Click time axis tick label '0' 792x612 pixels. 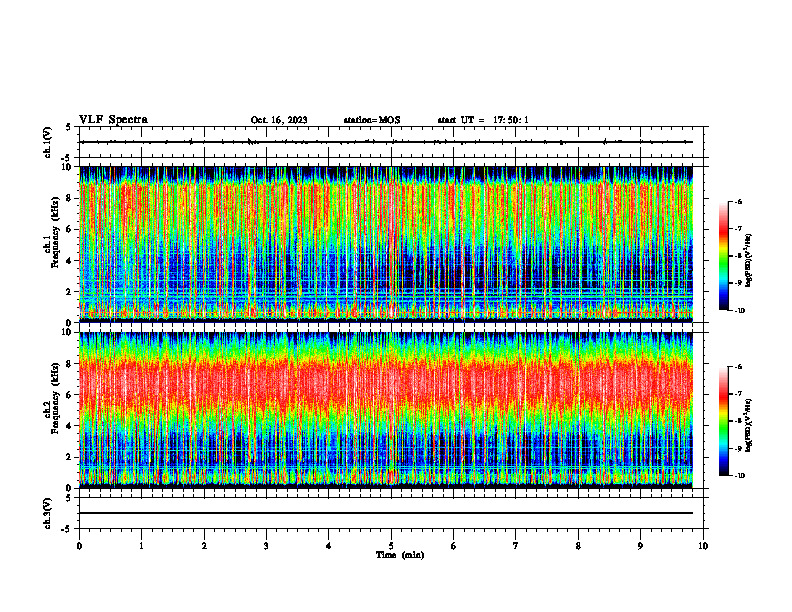tap(79, 546)
